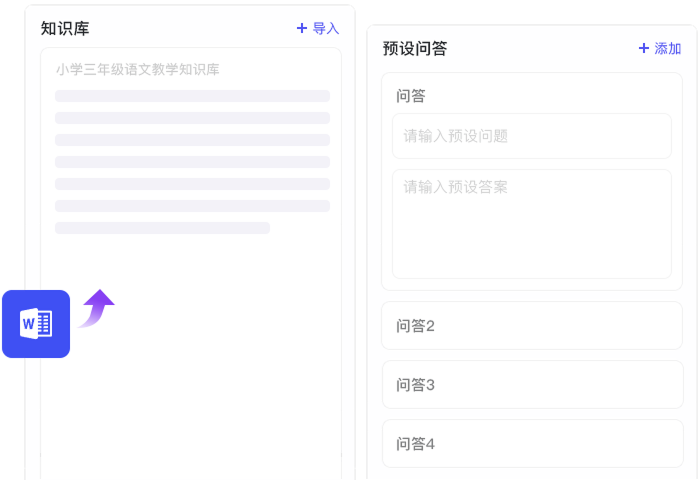Select the blue Word document icon
This screenshot has width=700, height=480.
[x=36, y=323]
